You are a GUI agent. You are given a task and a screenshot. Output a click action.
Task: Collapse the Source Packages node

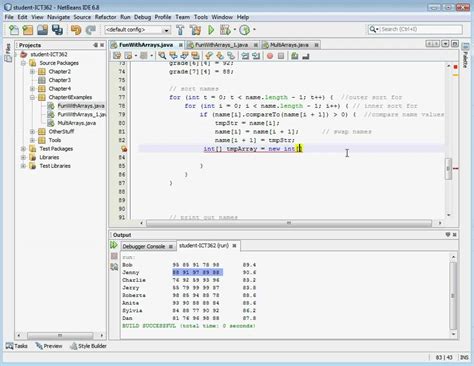pos(23,63)
